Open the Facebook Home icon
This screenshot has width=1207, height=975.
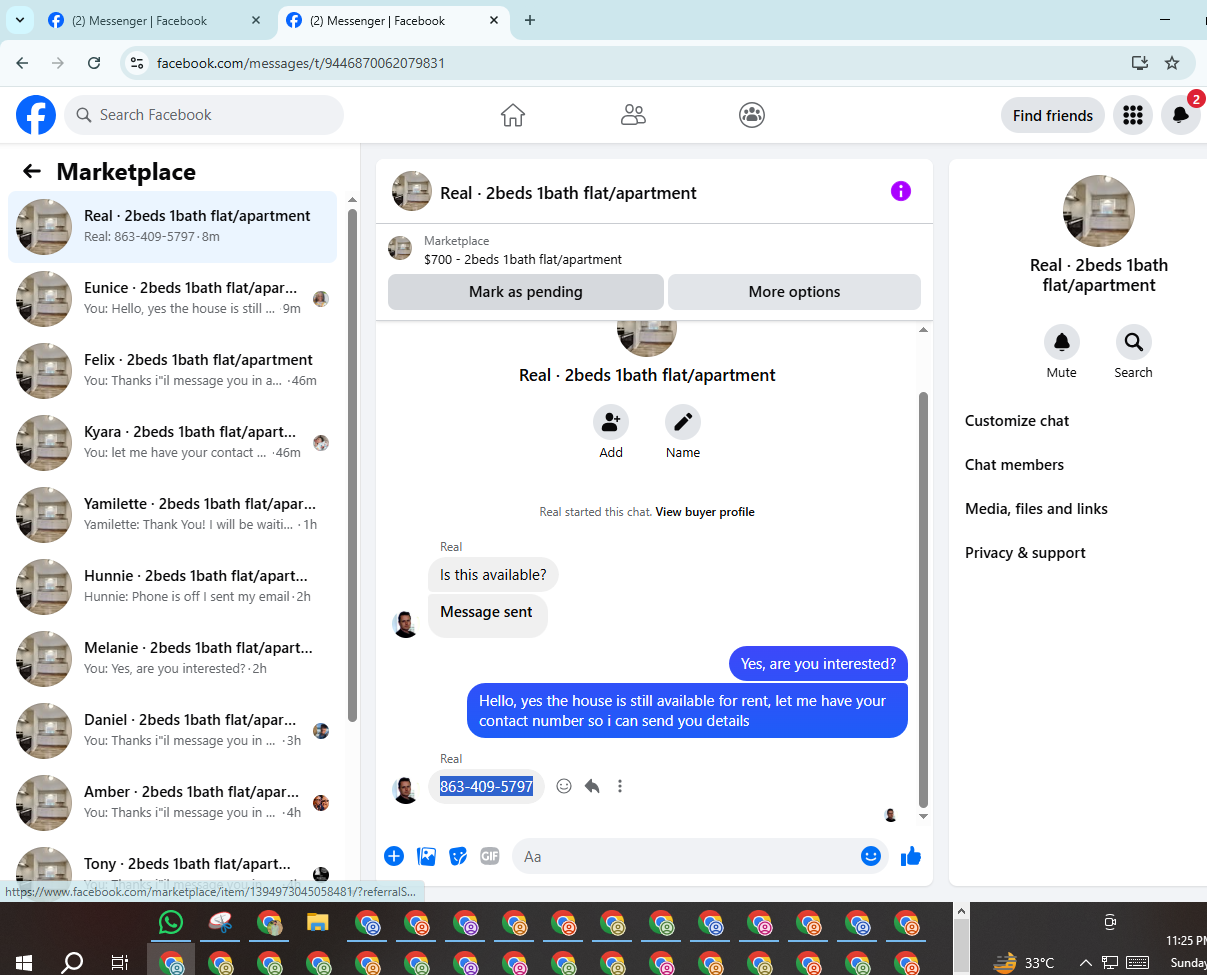tap(513, 115)
